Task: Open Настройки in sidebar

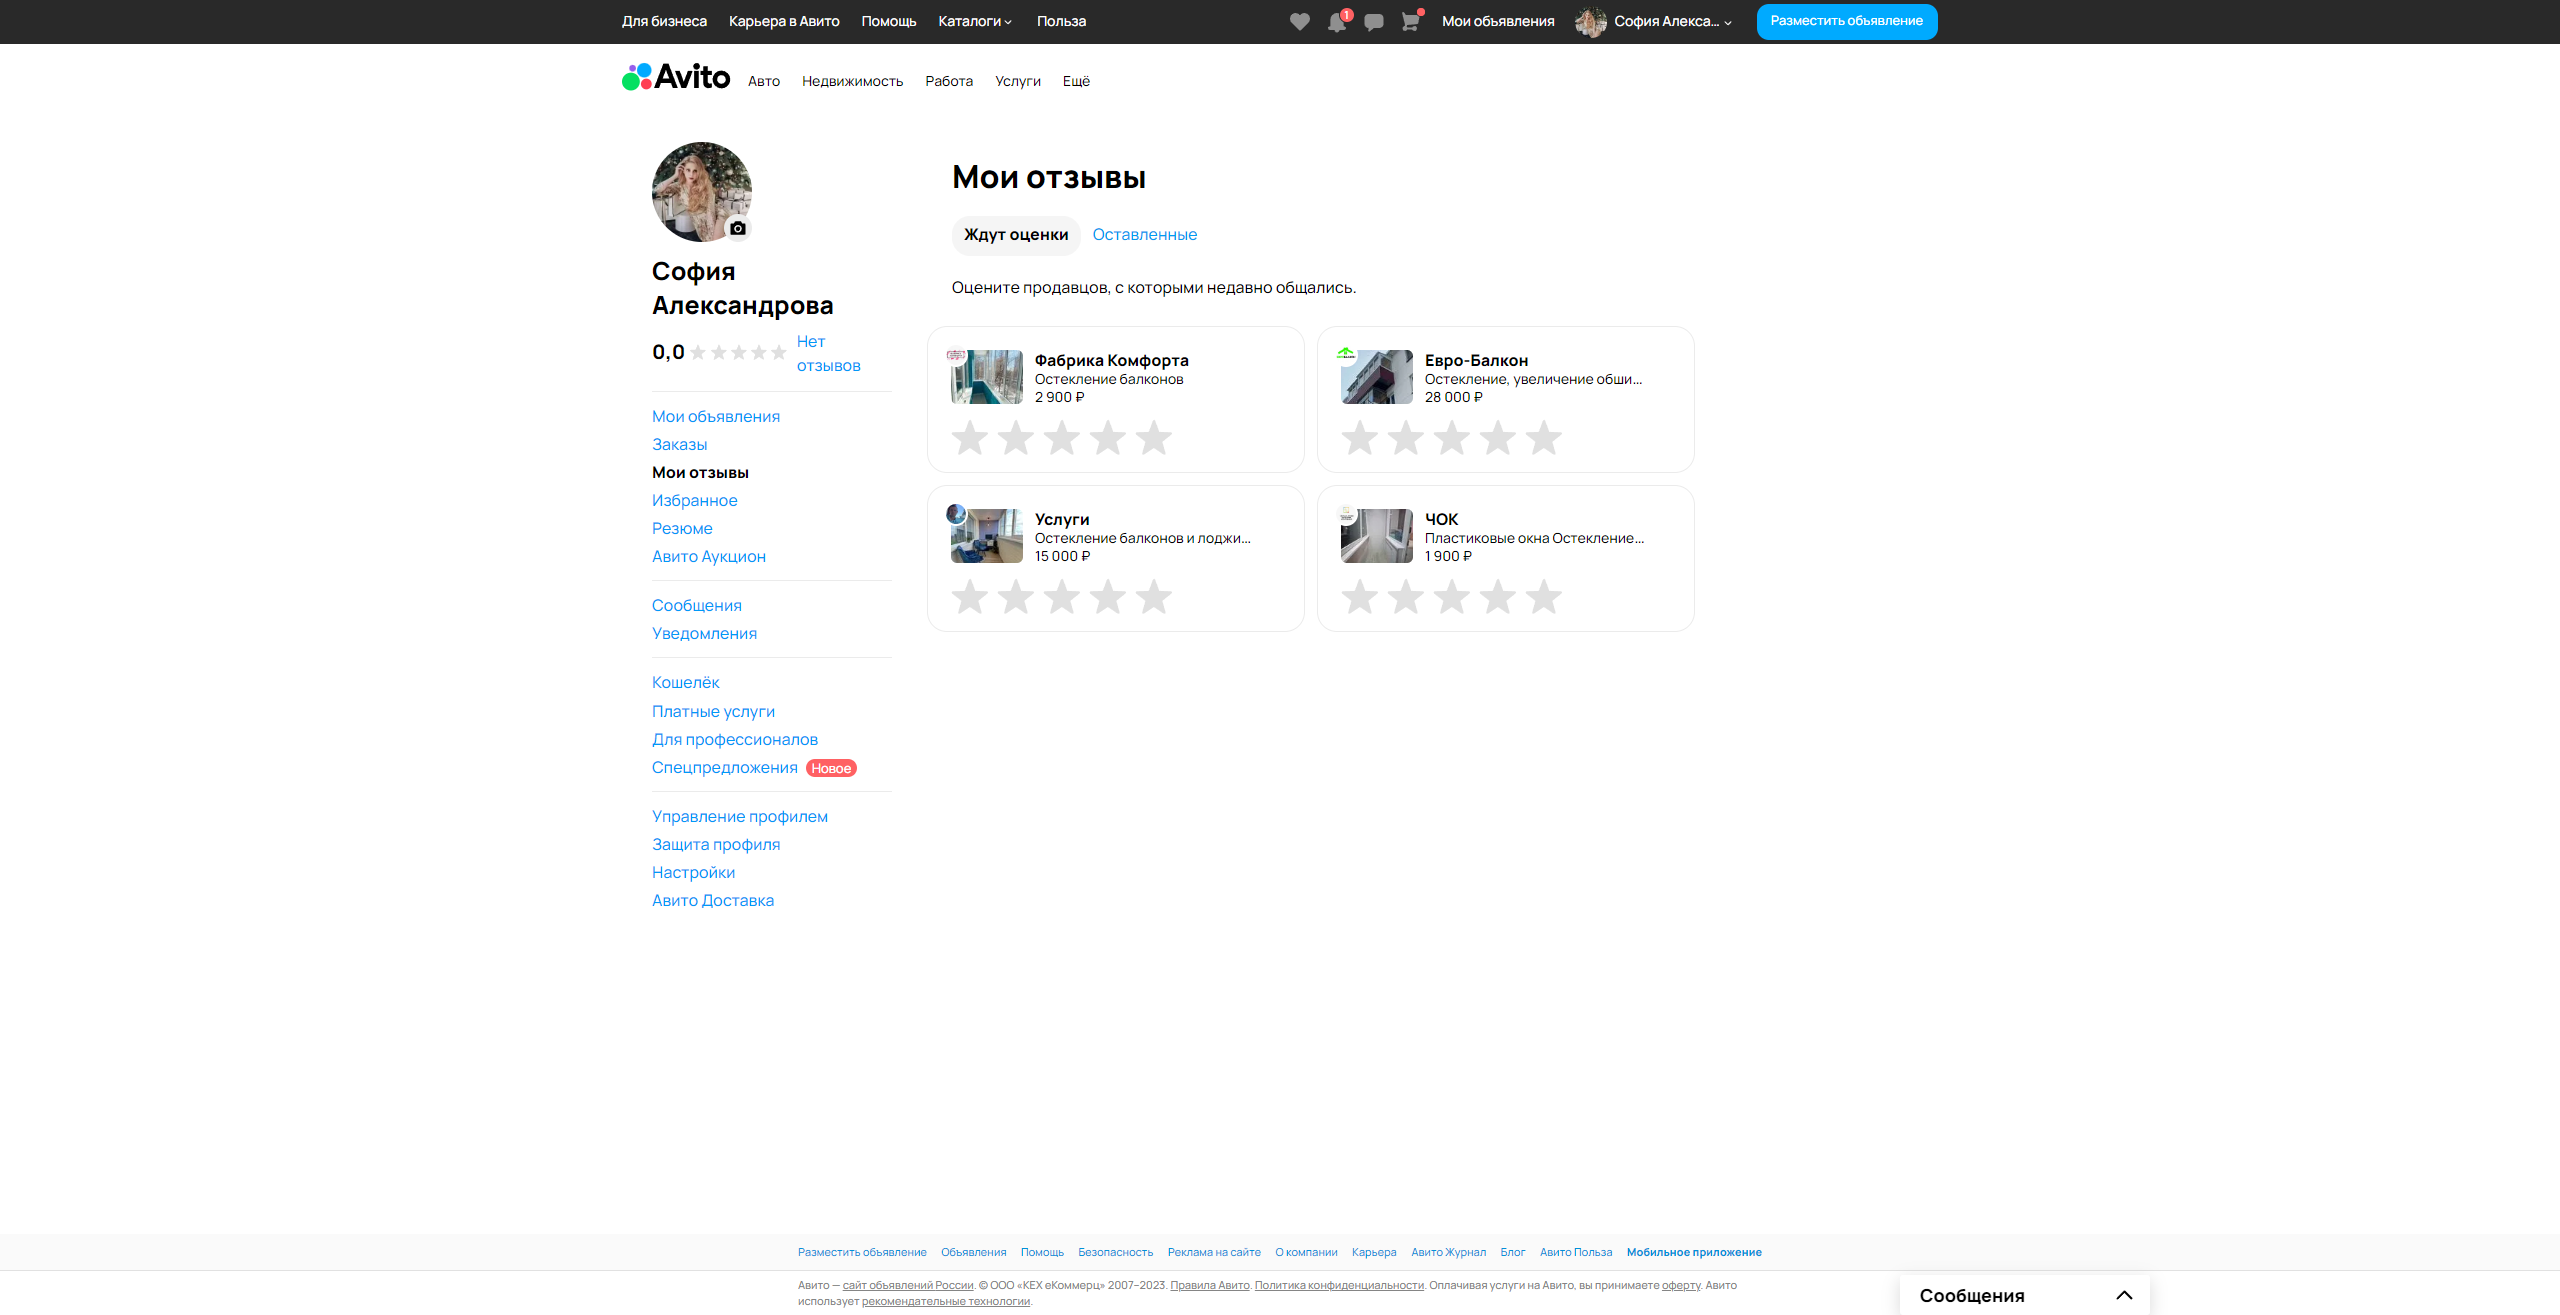Action: (x=693, y=872)
